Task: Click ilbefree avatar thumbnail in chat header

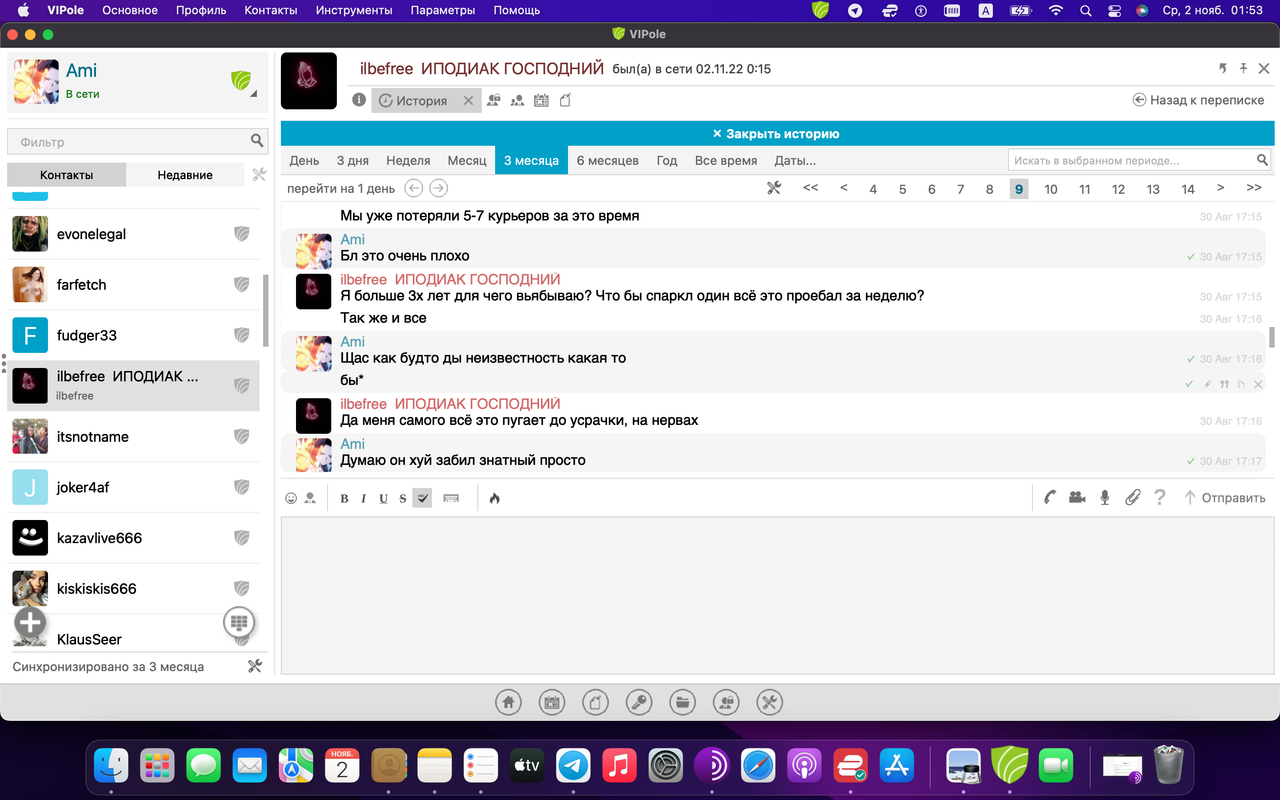Action: (309, 82)
